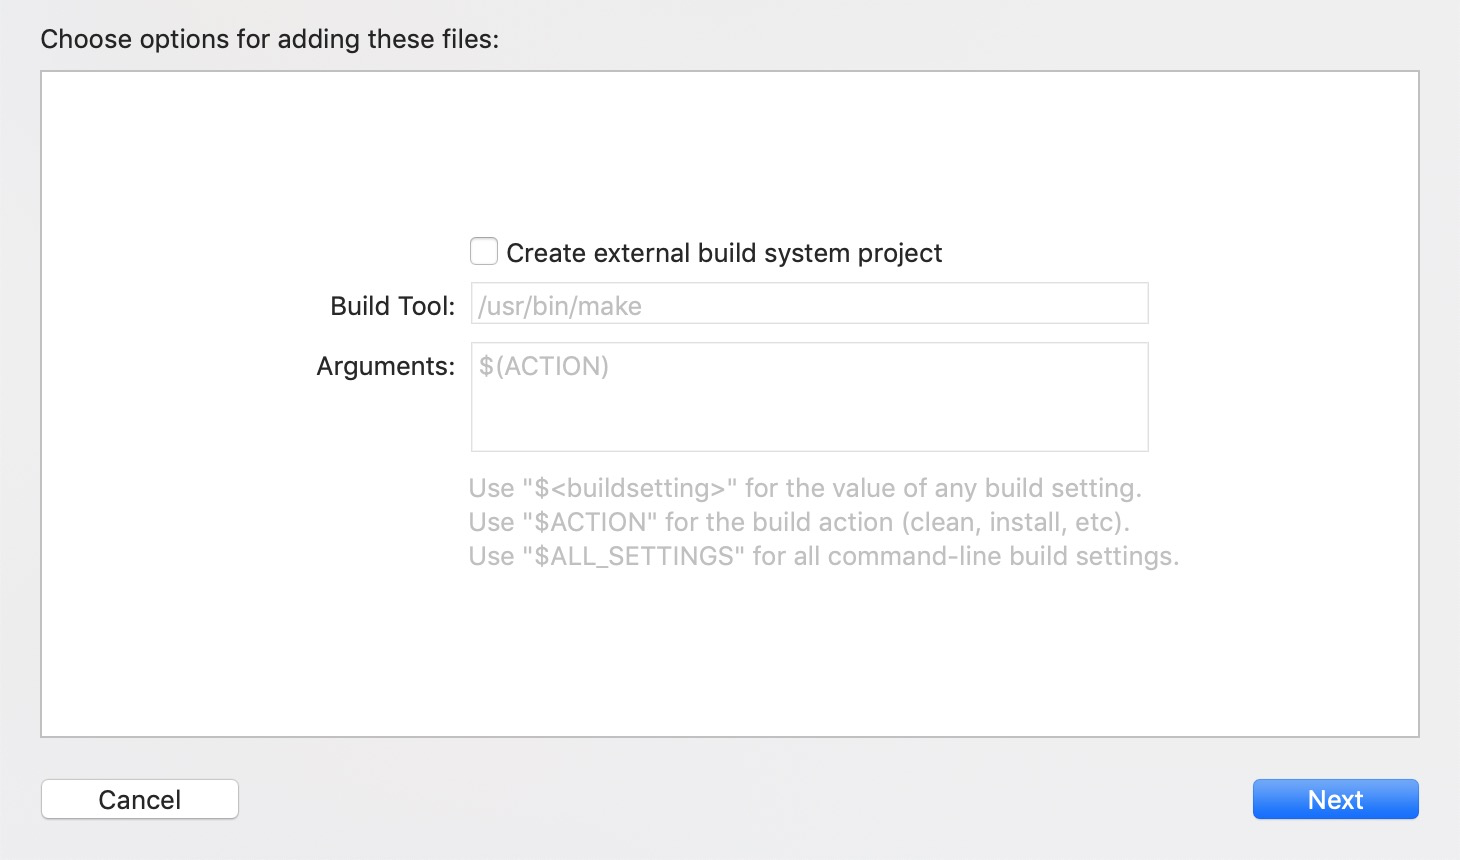Click the white Cancel button
Image resolution: width=1460 pixels, height=860 pixels.
pos(139,798)
